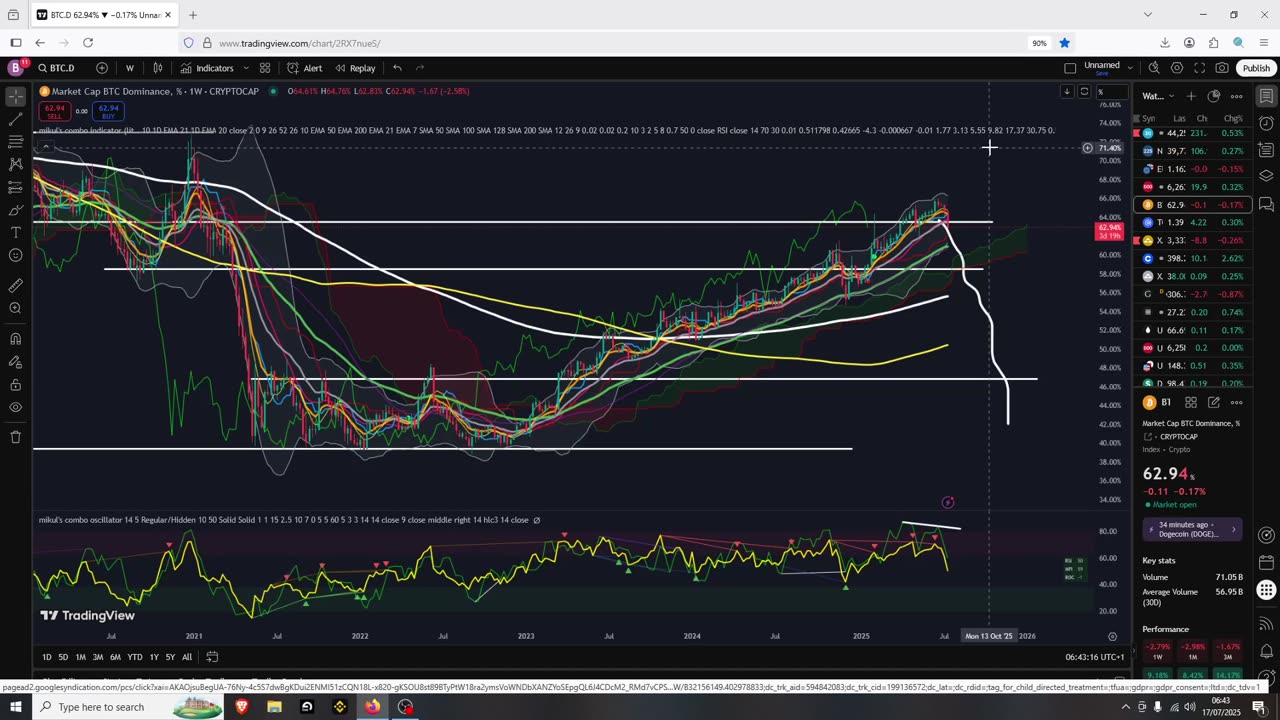Click the trash remove objects icon
1280x720 pixels.
(x=15, y=437)
